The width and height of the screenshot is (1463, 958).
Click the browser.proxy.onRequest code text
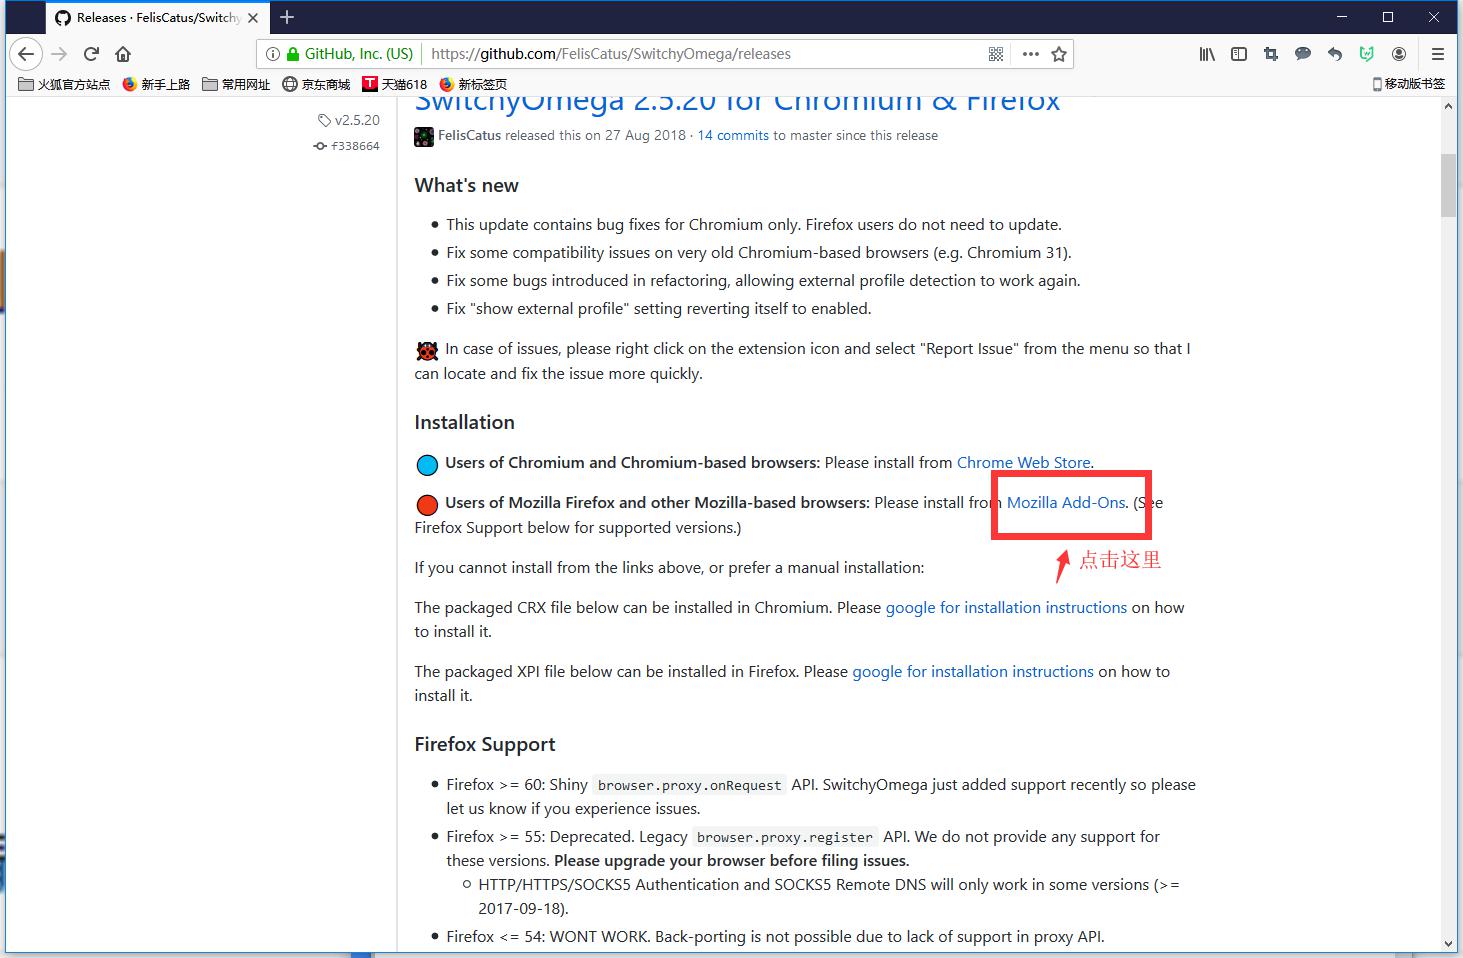click(x=689, y=786)
